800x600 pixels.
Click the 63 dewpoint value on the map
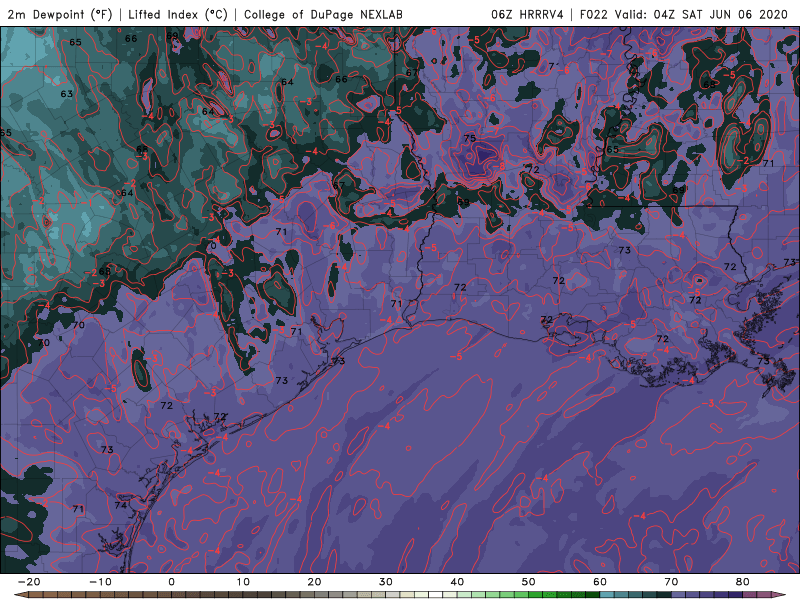pyautogui.click(x=67, y=94)
